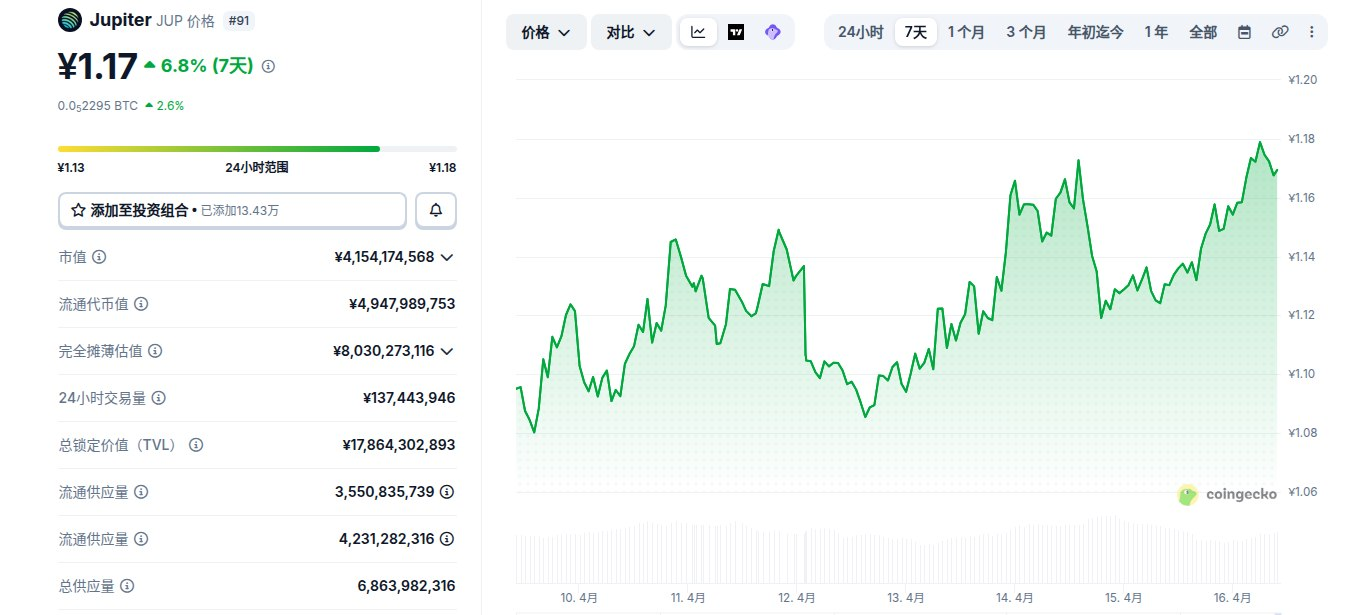1360x615 pixels.
Task: Click the fully diluted value ¥8,030,273,116
Action: (384, 351)
